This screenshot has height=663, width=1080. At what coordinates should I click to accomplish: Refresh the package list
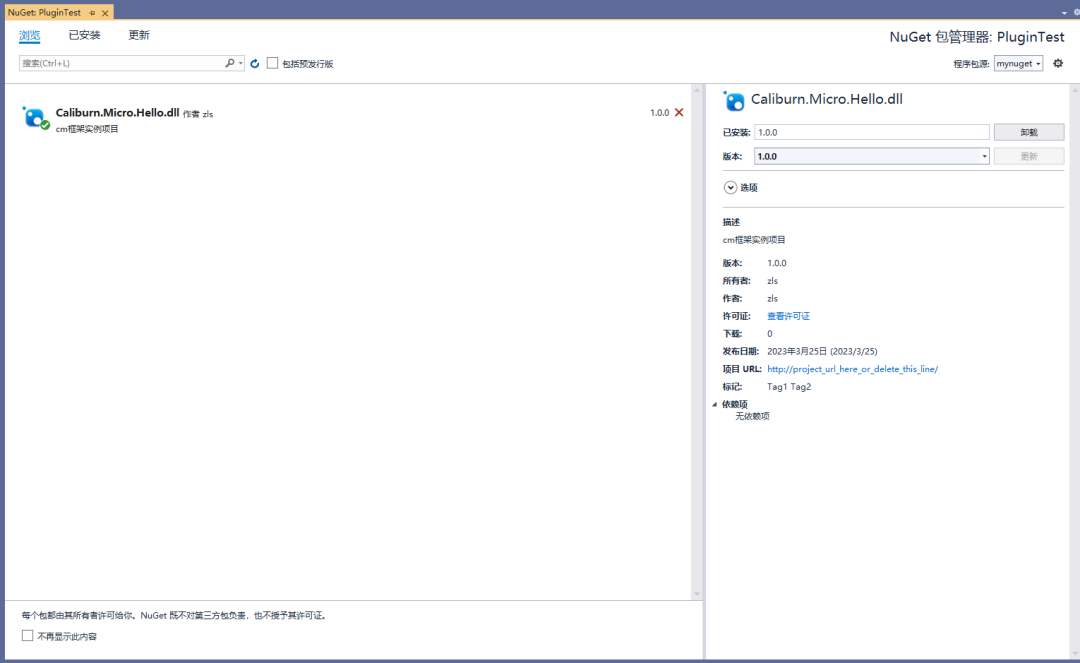(255, 63)
